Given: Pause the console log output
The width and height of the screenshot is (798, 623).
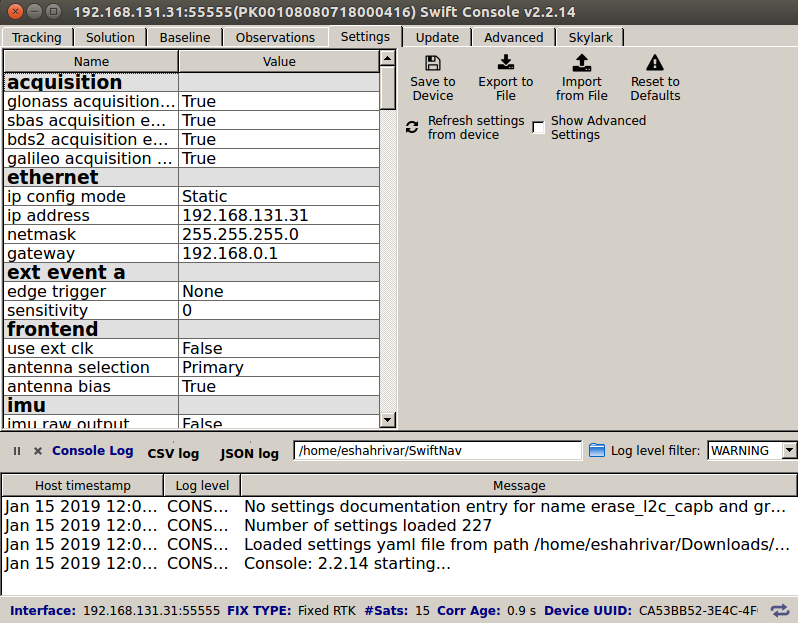Looking at the screenshot, I should [x=17, y=451].
